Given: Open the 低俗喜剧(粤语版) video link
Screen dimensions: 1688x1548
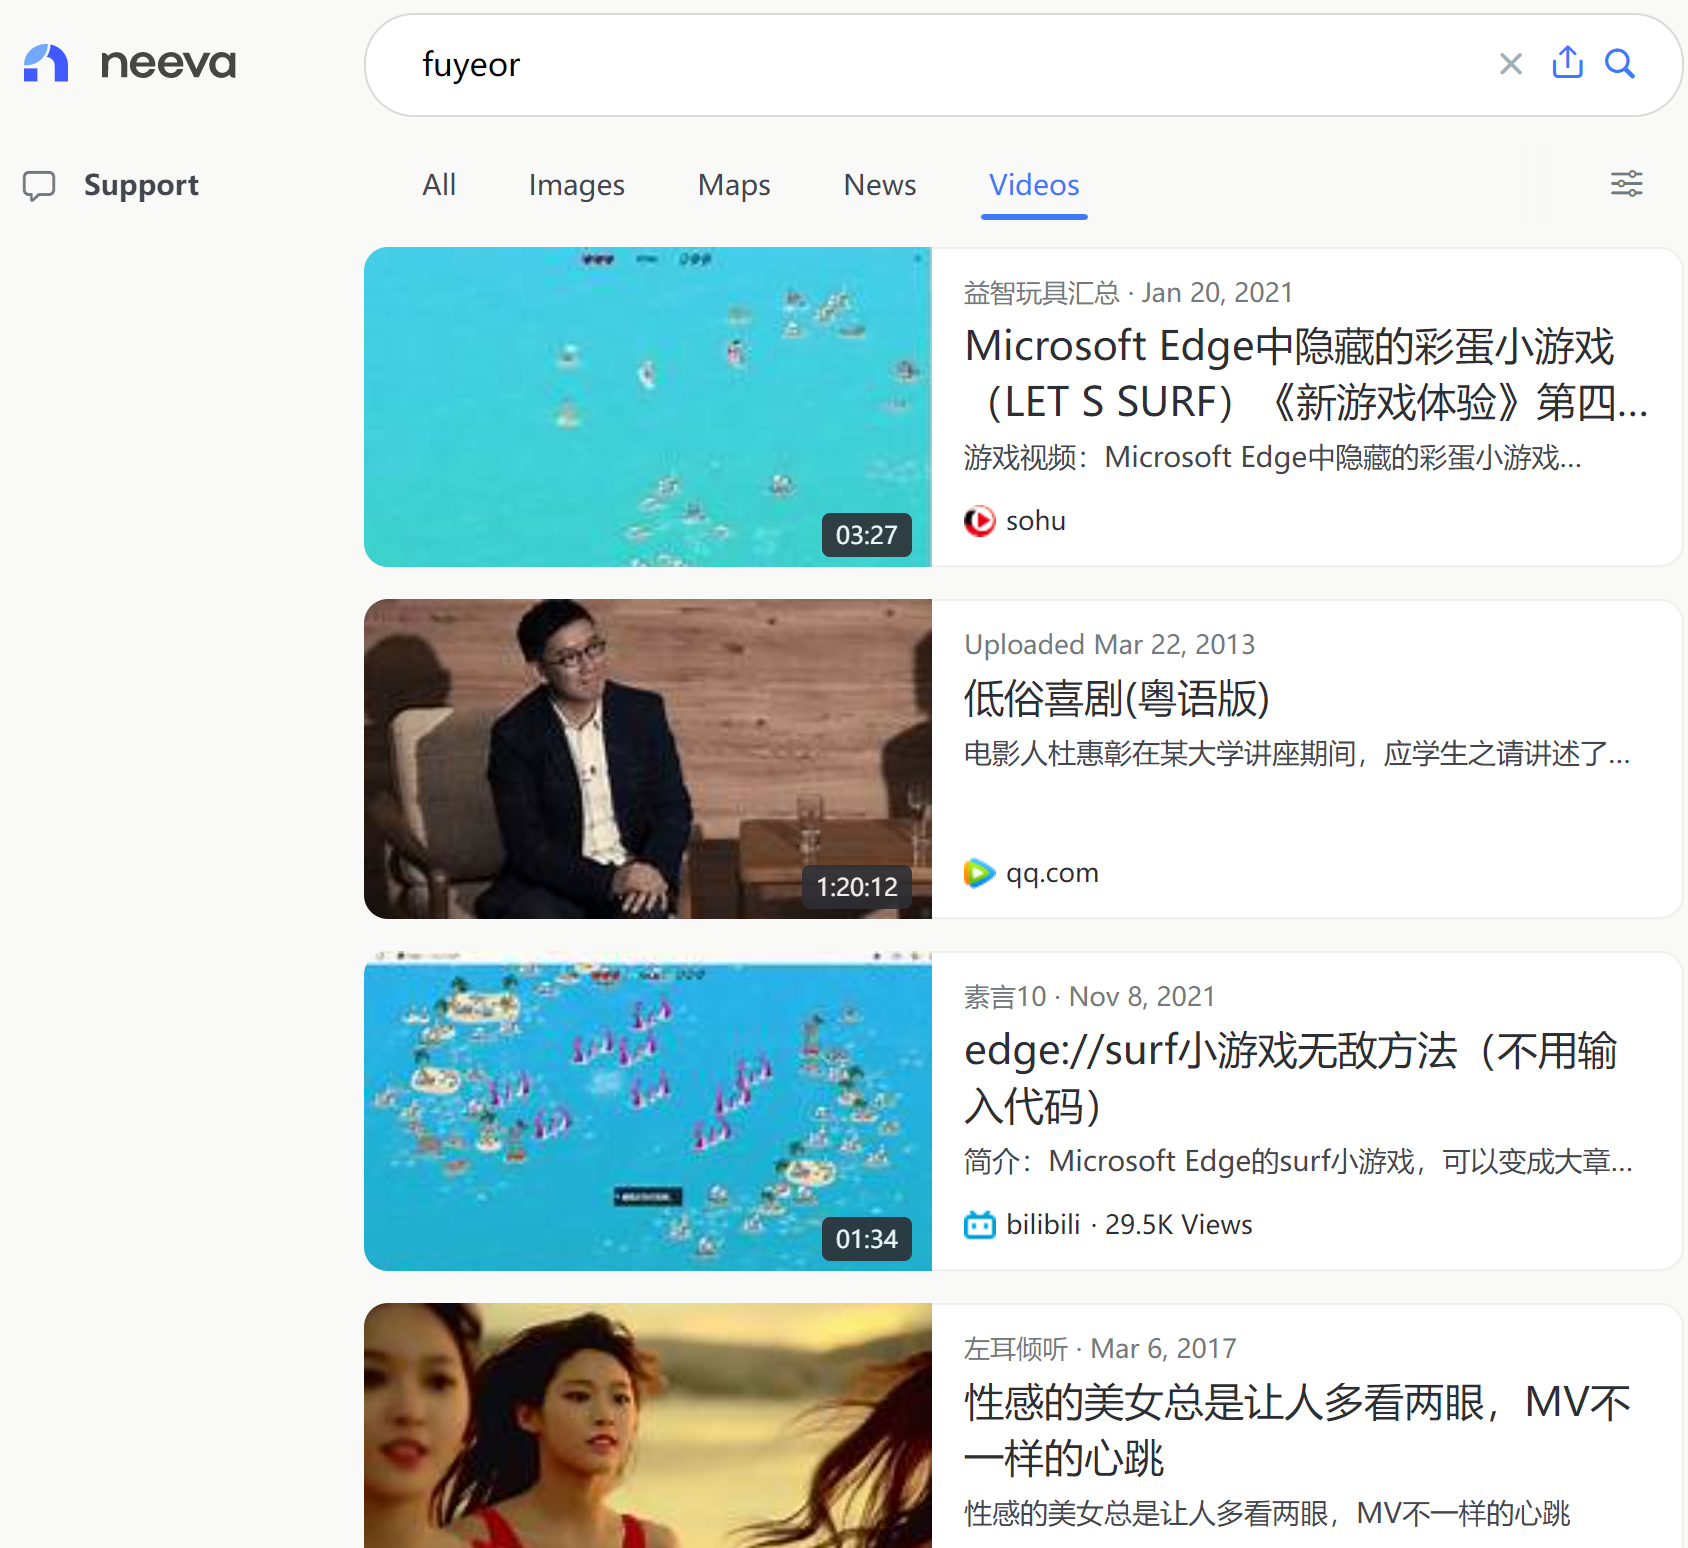Looking at the screenshot, I should click(x=1117, y=699).
